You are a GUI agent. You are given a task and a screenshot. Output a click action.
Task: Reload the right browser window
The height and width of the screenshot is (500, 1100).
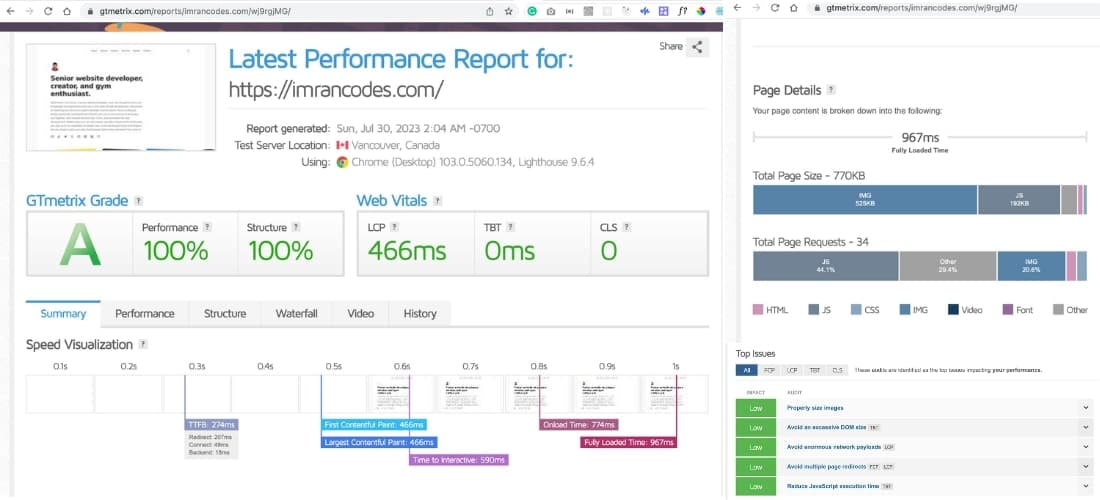tap(774, 8)
